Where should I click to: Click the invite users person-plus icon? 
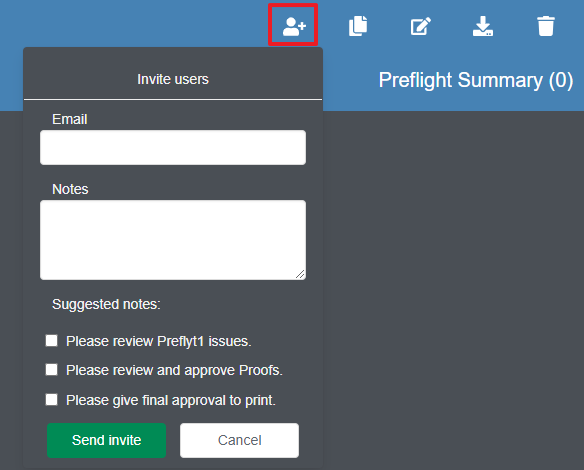[x=294, y=26]
